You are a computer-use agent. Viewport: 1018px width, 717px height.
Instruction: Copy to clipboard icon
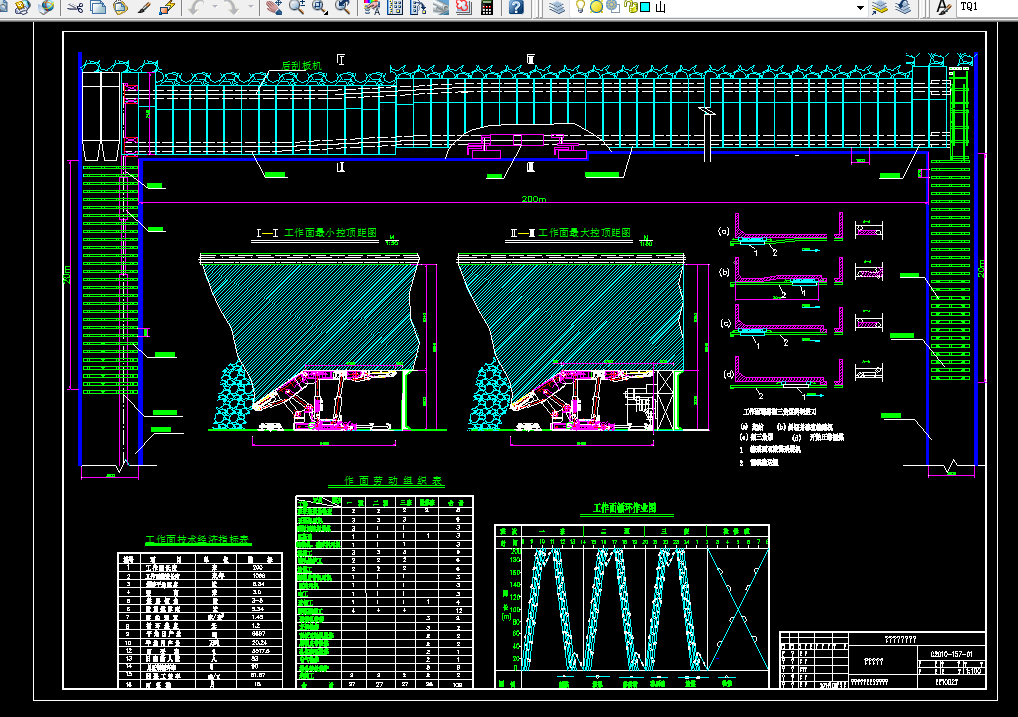(98, 8)
